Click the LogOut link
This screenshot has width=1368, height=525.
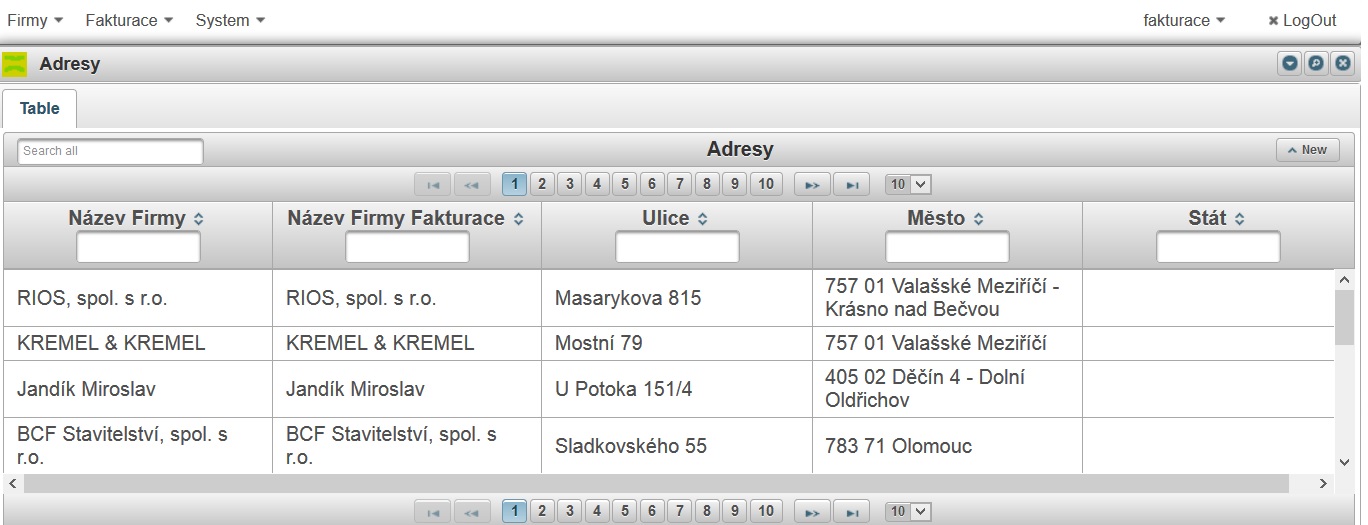click(1302, 20)
